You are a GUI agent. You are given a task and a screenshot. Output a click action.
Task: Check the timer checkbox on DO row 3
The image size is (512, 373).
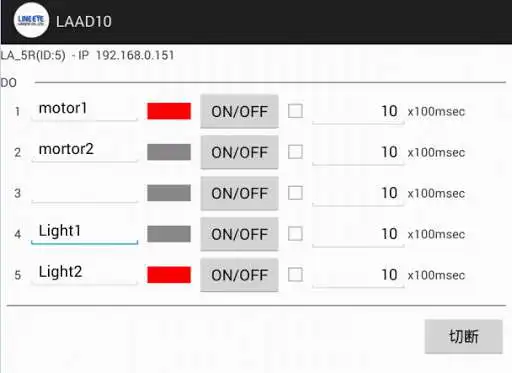(295, 193)
